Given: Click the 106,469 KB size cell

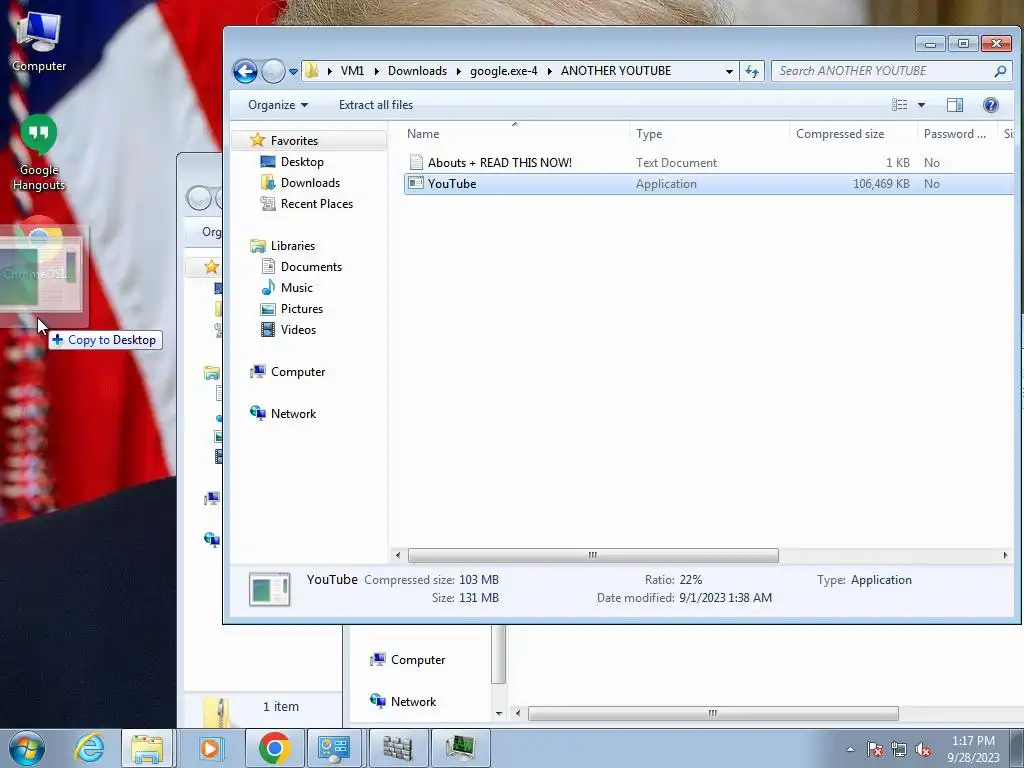Looking at the screenshot, I should [881, 184].
